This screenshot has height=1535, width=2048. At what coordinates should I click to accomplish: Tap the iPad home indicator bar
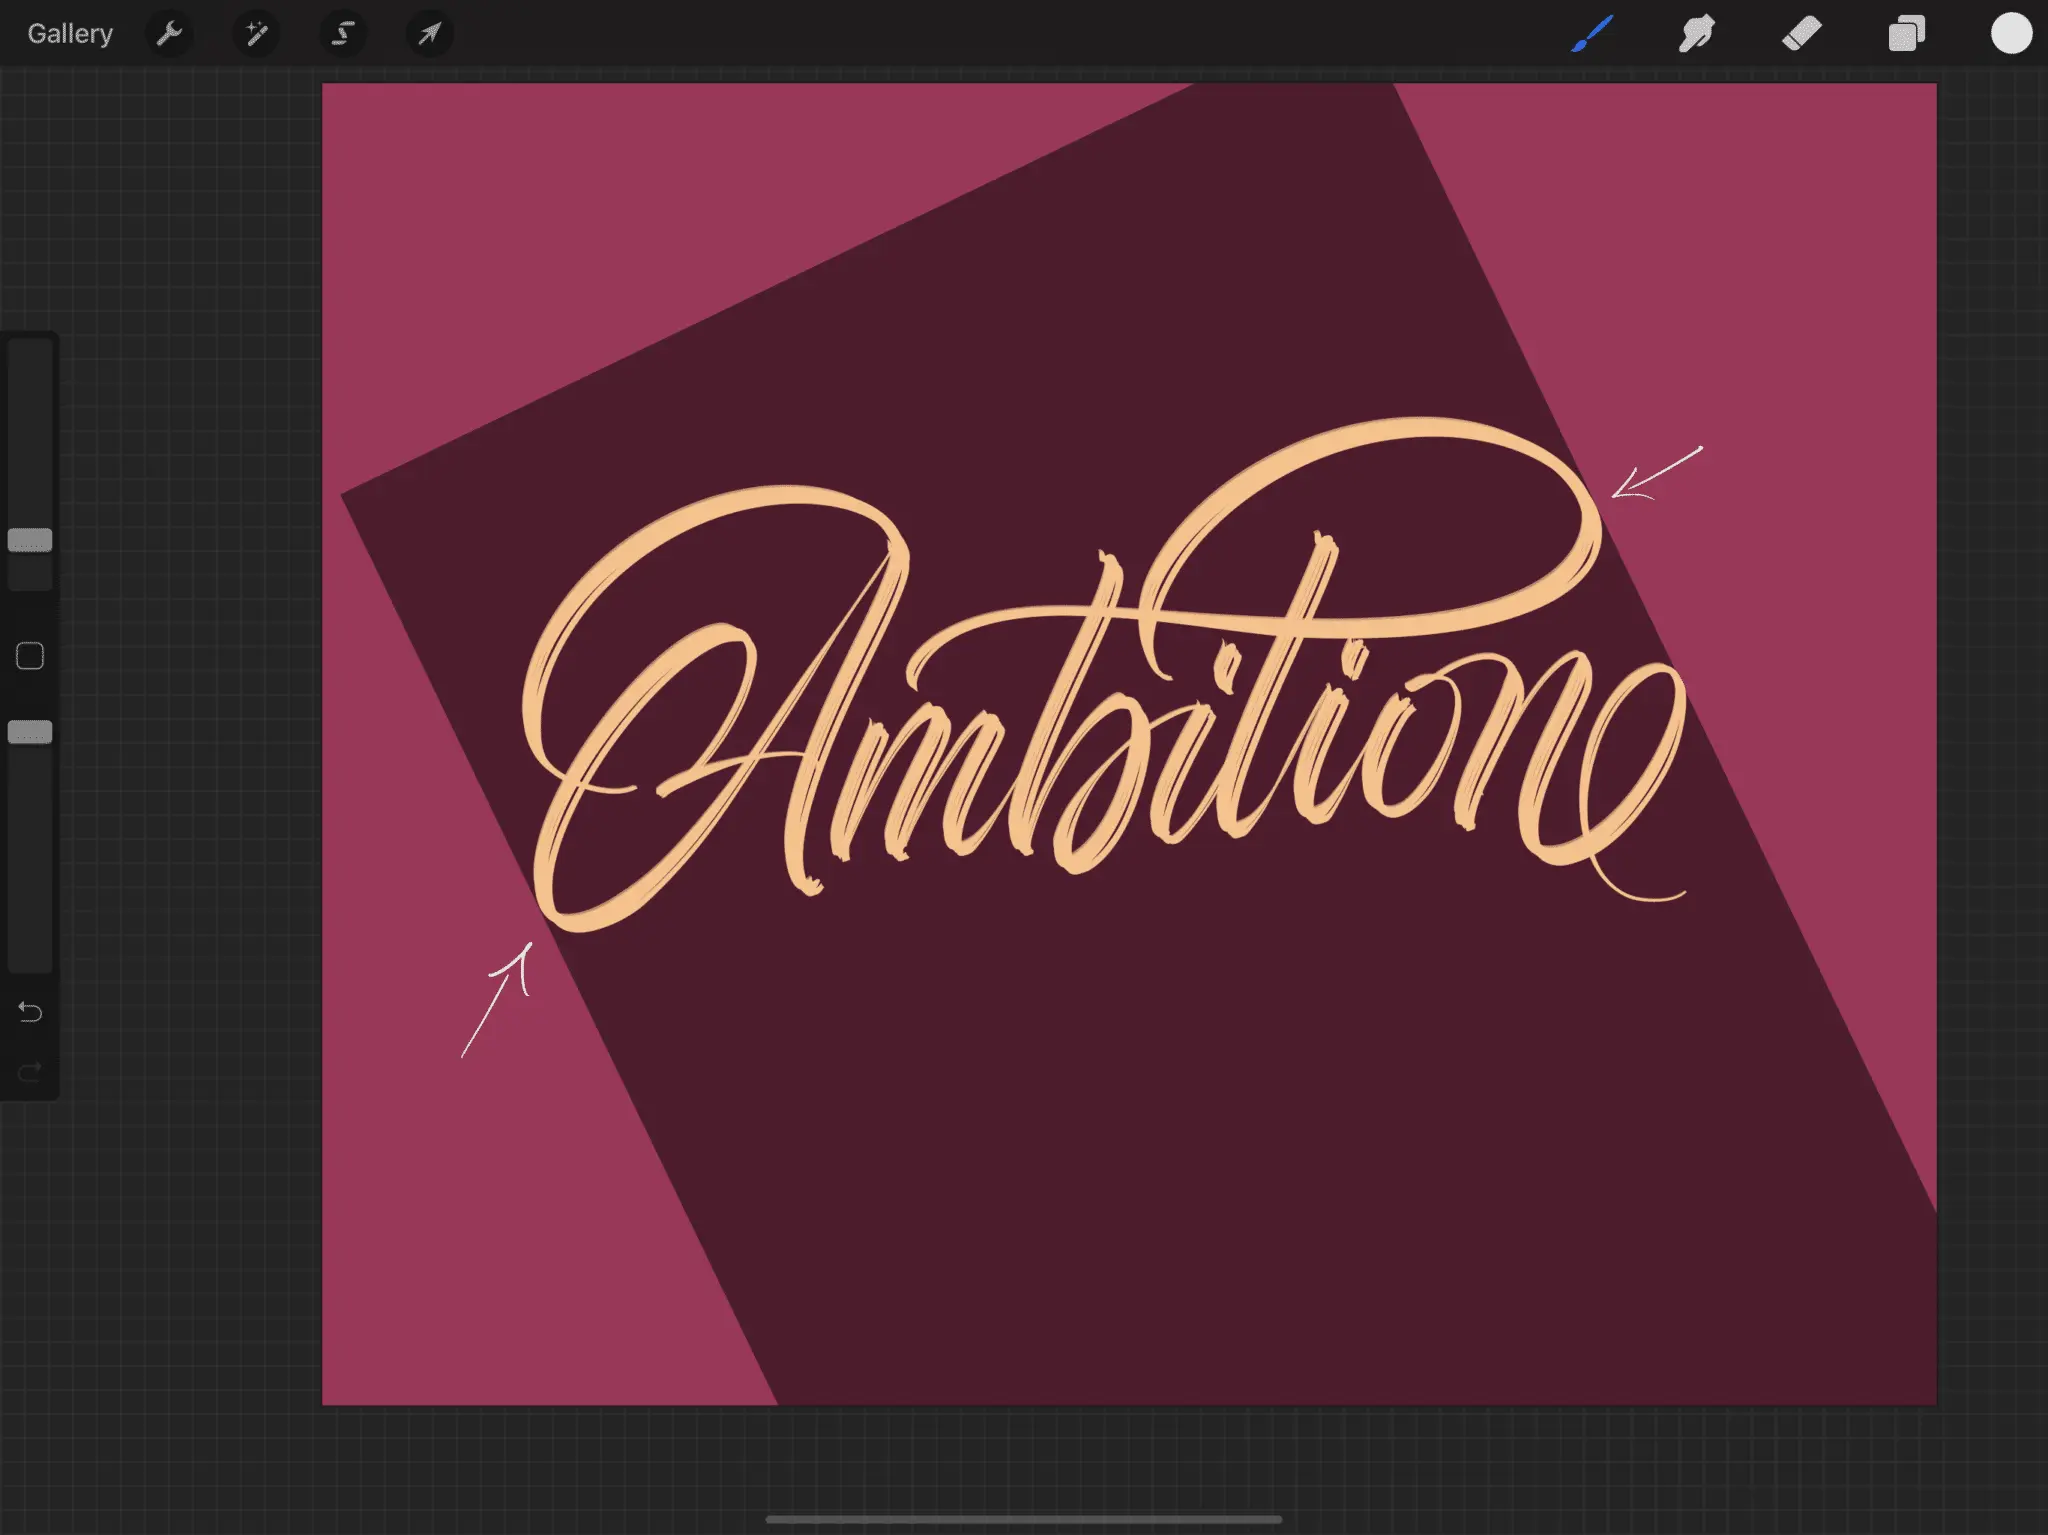pos(1024,1519)
